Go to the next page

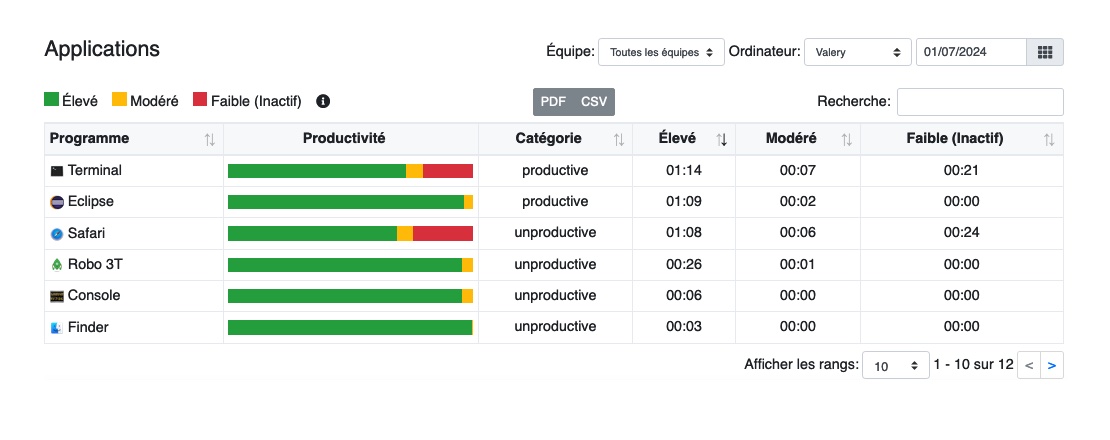click(x=1052, y=366)
